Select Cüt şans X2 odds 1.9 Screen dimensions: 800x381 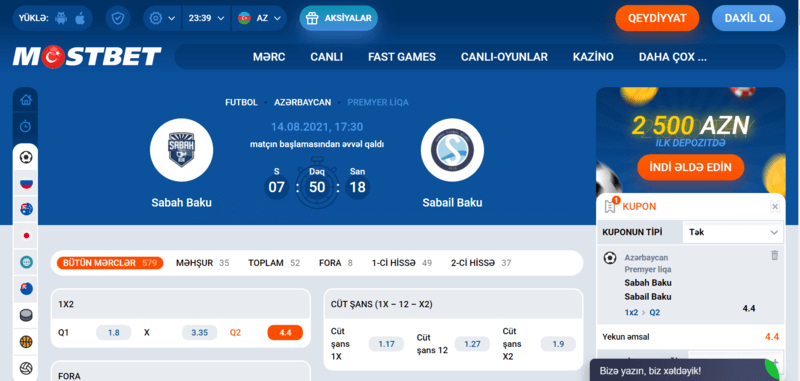click(x=558, y=344)
